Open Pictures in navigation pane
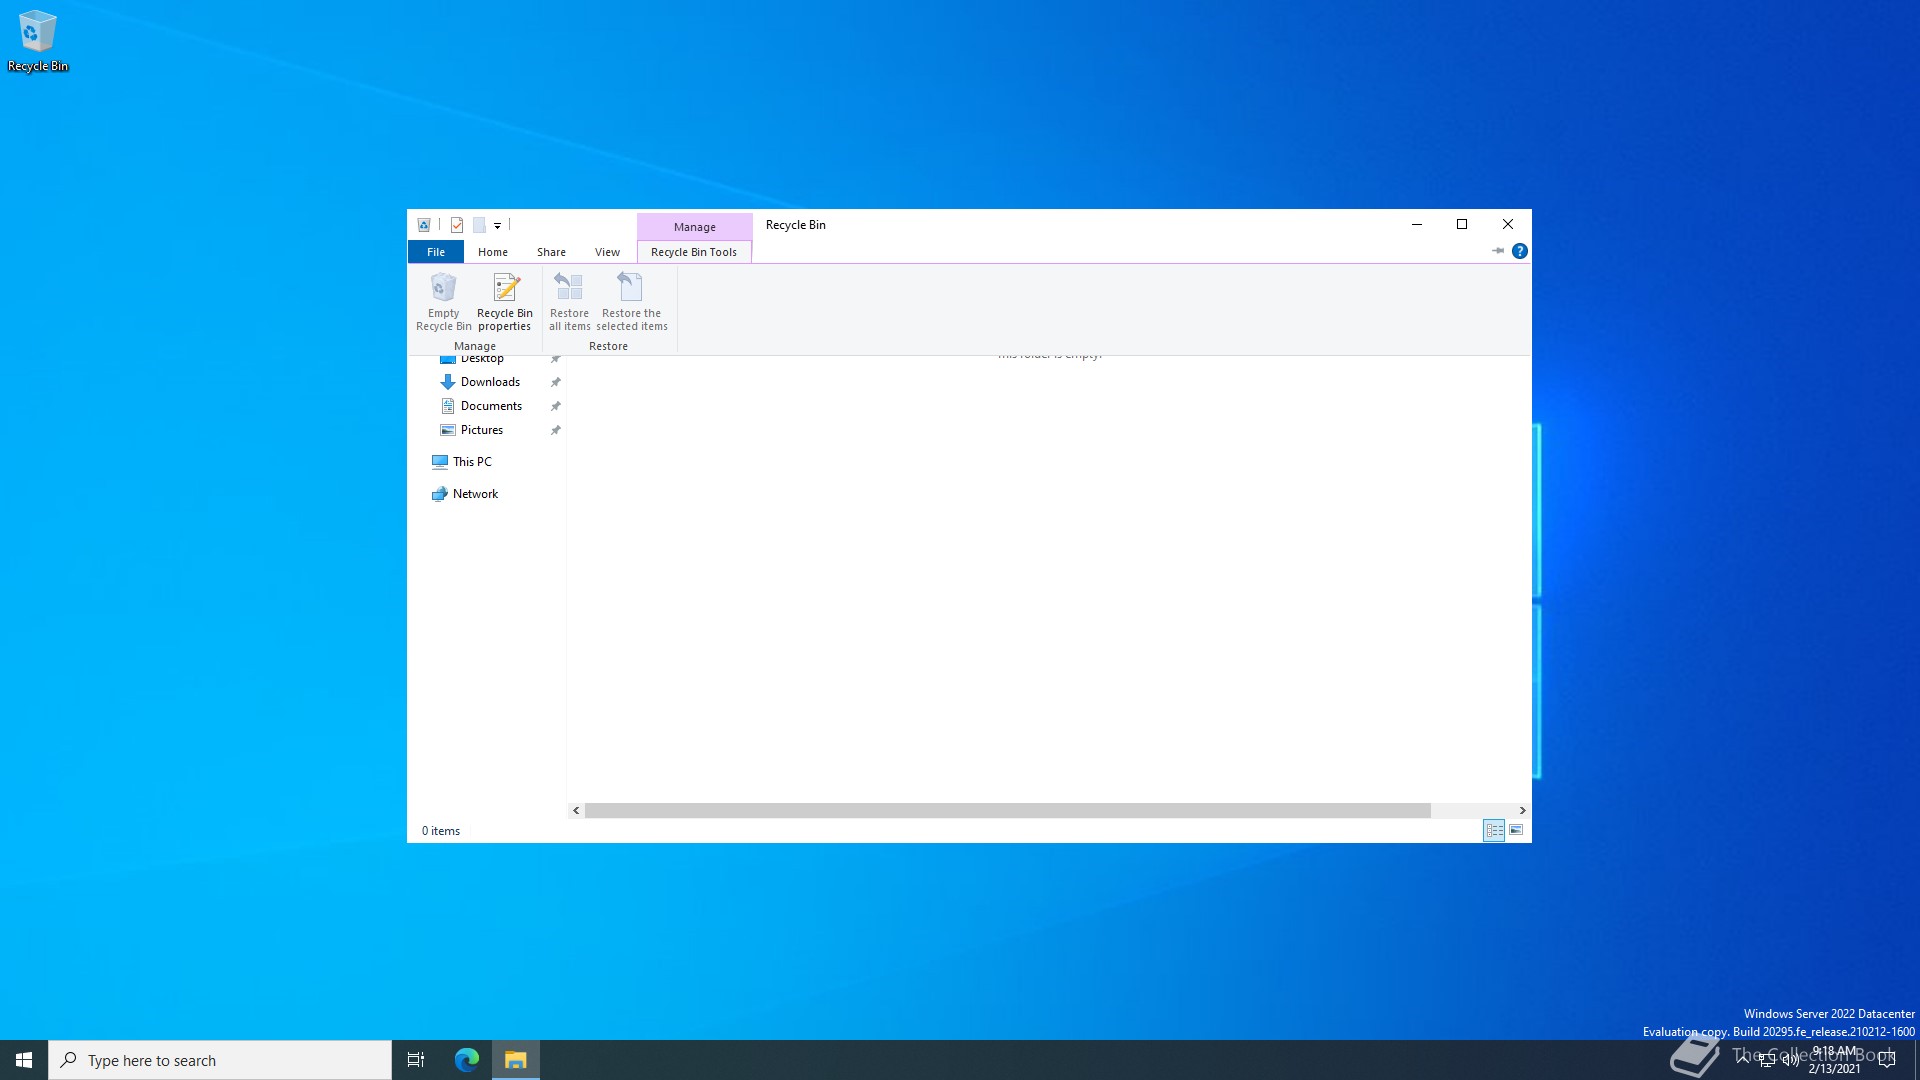This screenshot has width=1920, height=1080. 482,430
